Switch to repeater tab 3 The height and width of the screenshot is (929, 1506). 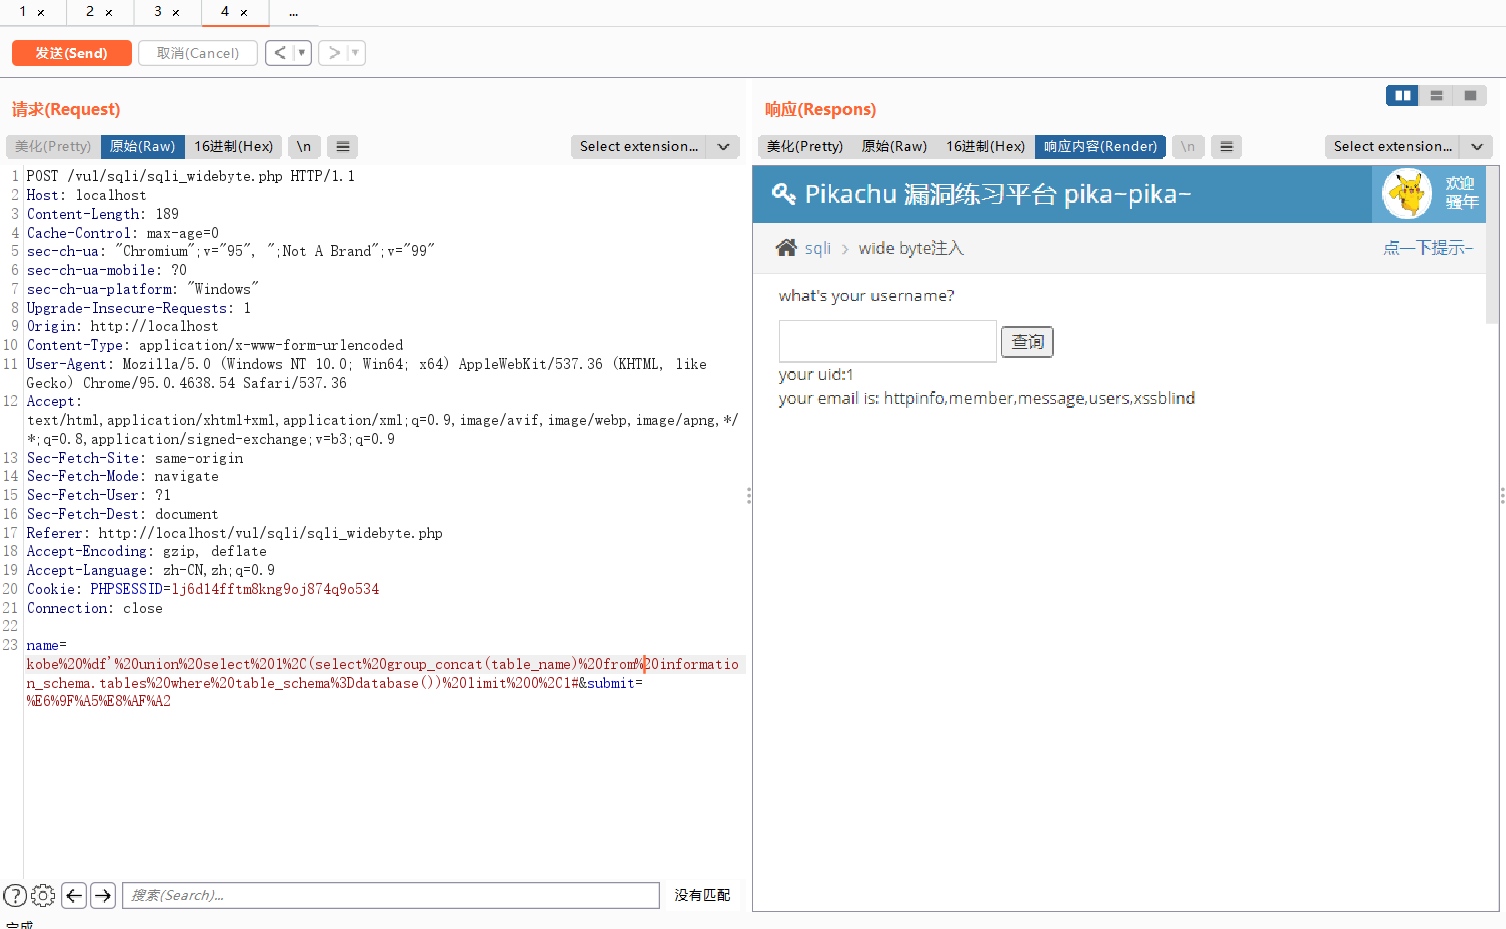tap(158, 12)
